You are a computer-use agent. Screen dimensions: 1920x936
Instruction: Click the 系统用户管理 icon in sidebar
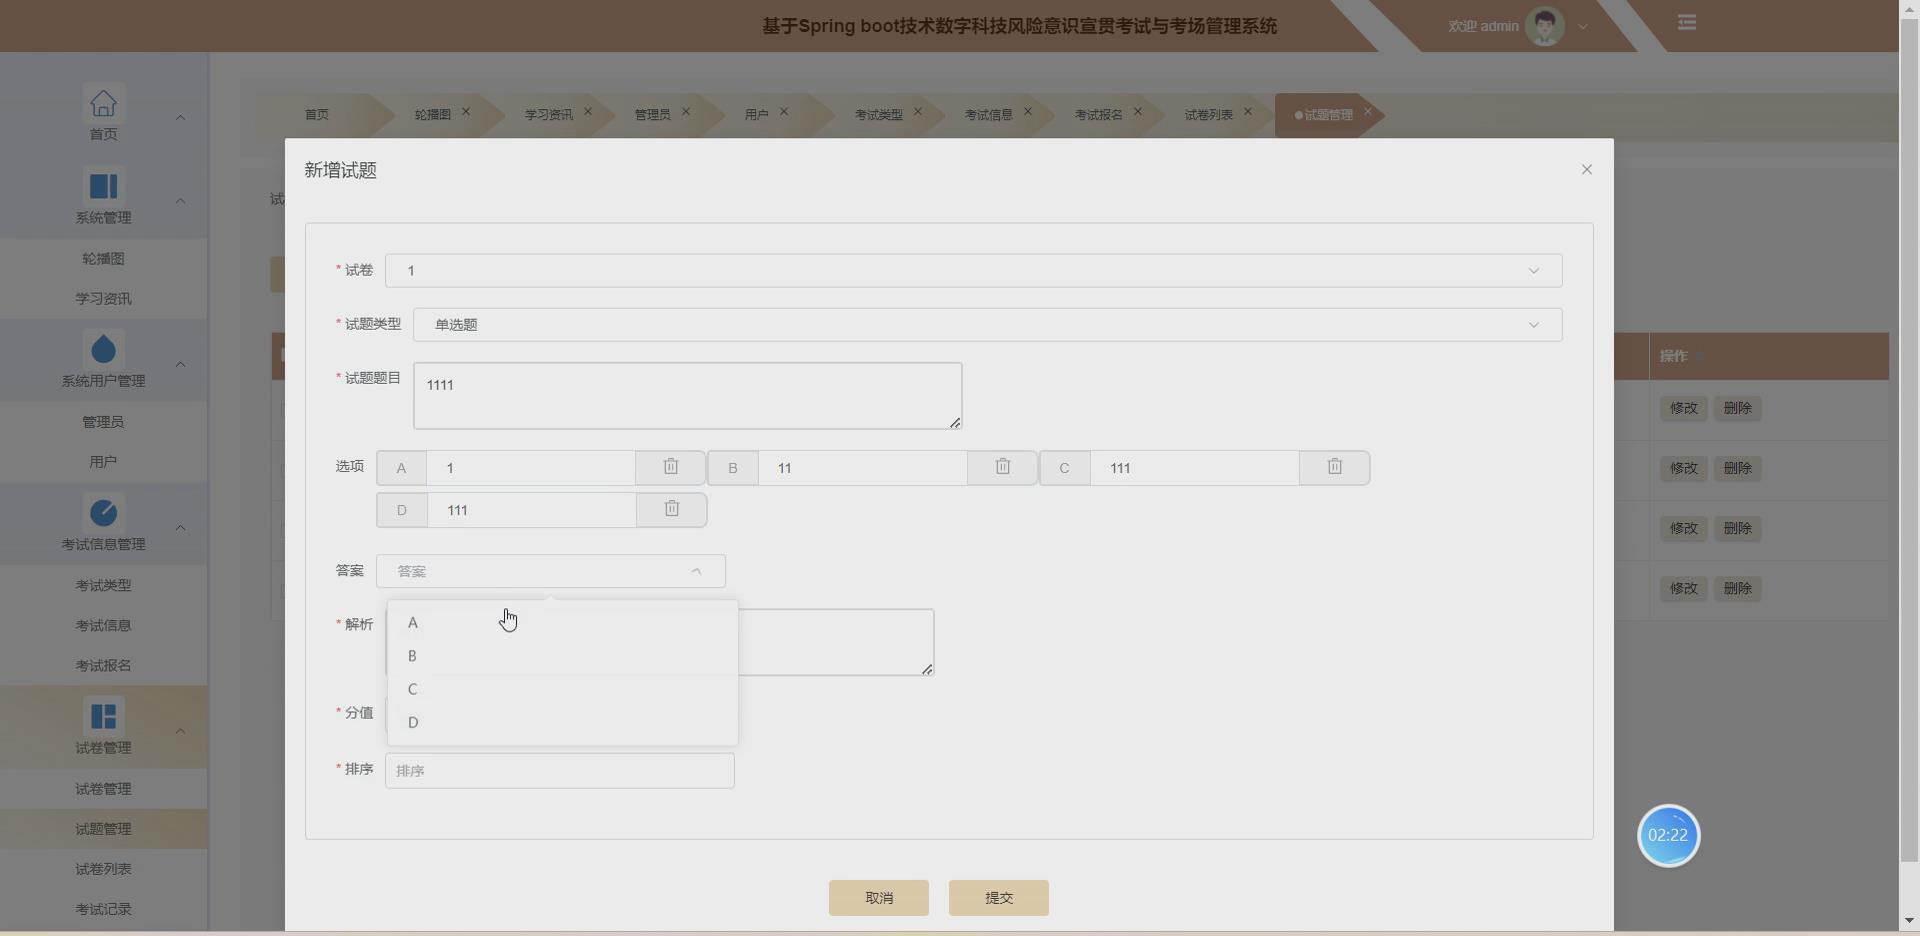click(x=104, y=348)
